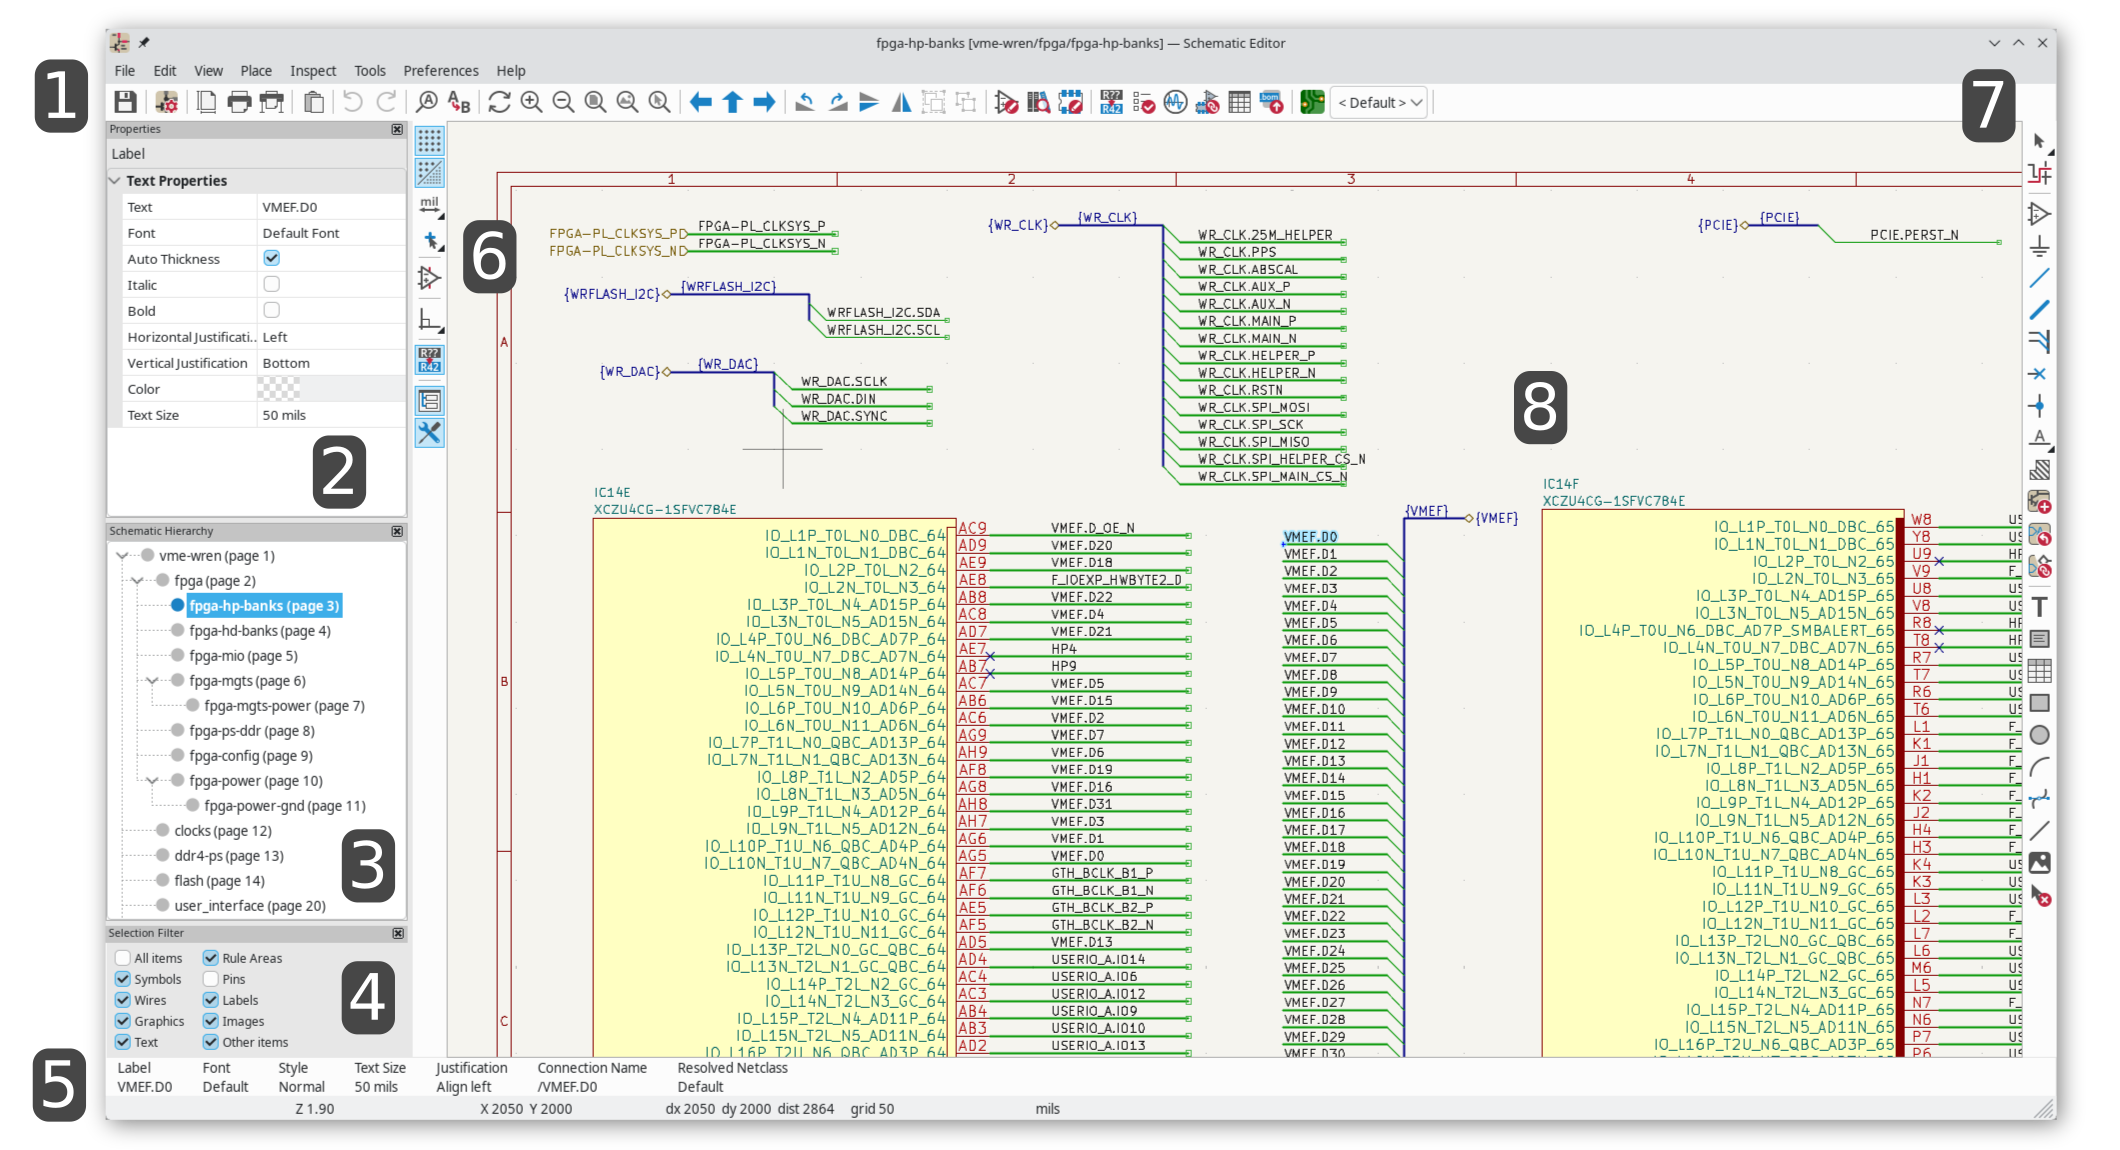The width and height of the screenshot is (2120, 1150).
Task: Select the text box tool
Action: [x=2040, y=638]
